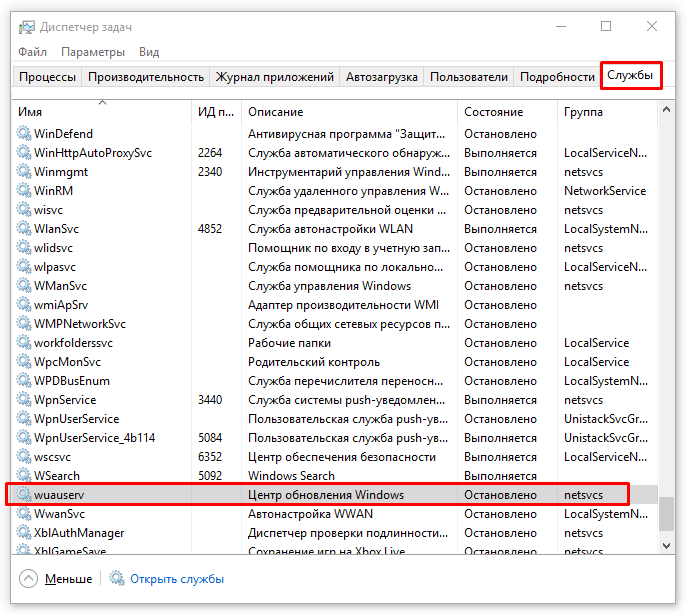Open the Параметры menu
The height and width of the screenshot is (615, 687).
(x=93, y=52)
